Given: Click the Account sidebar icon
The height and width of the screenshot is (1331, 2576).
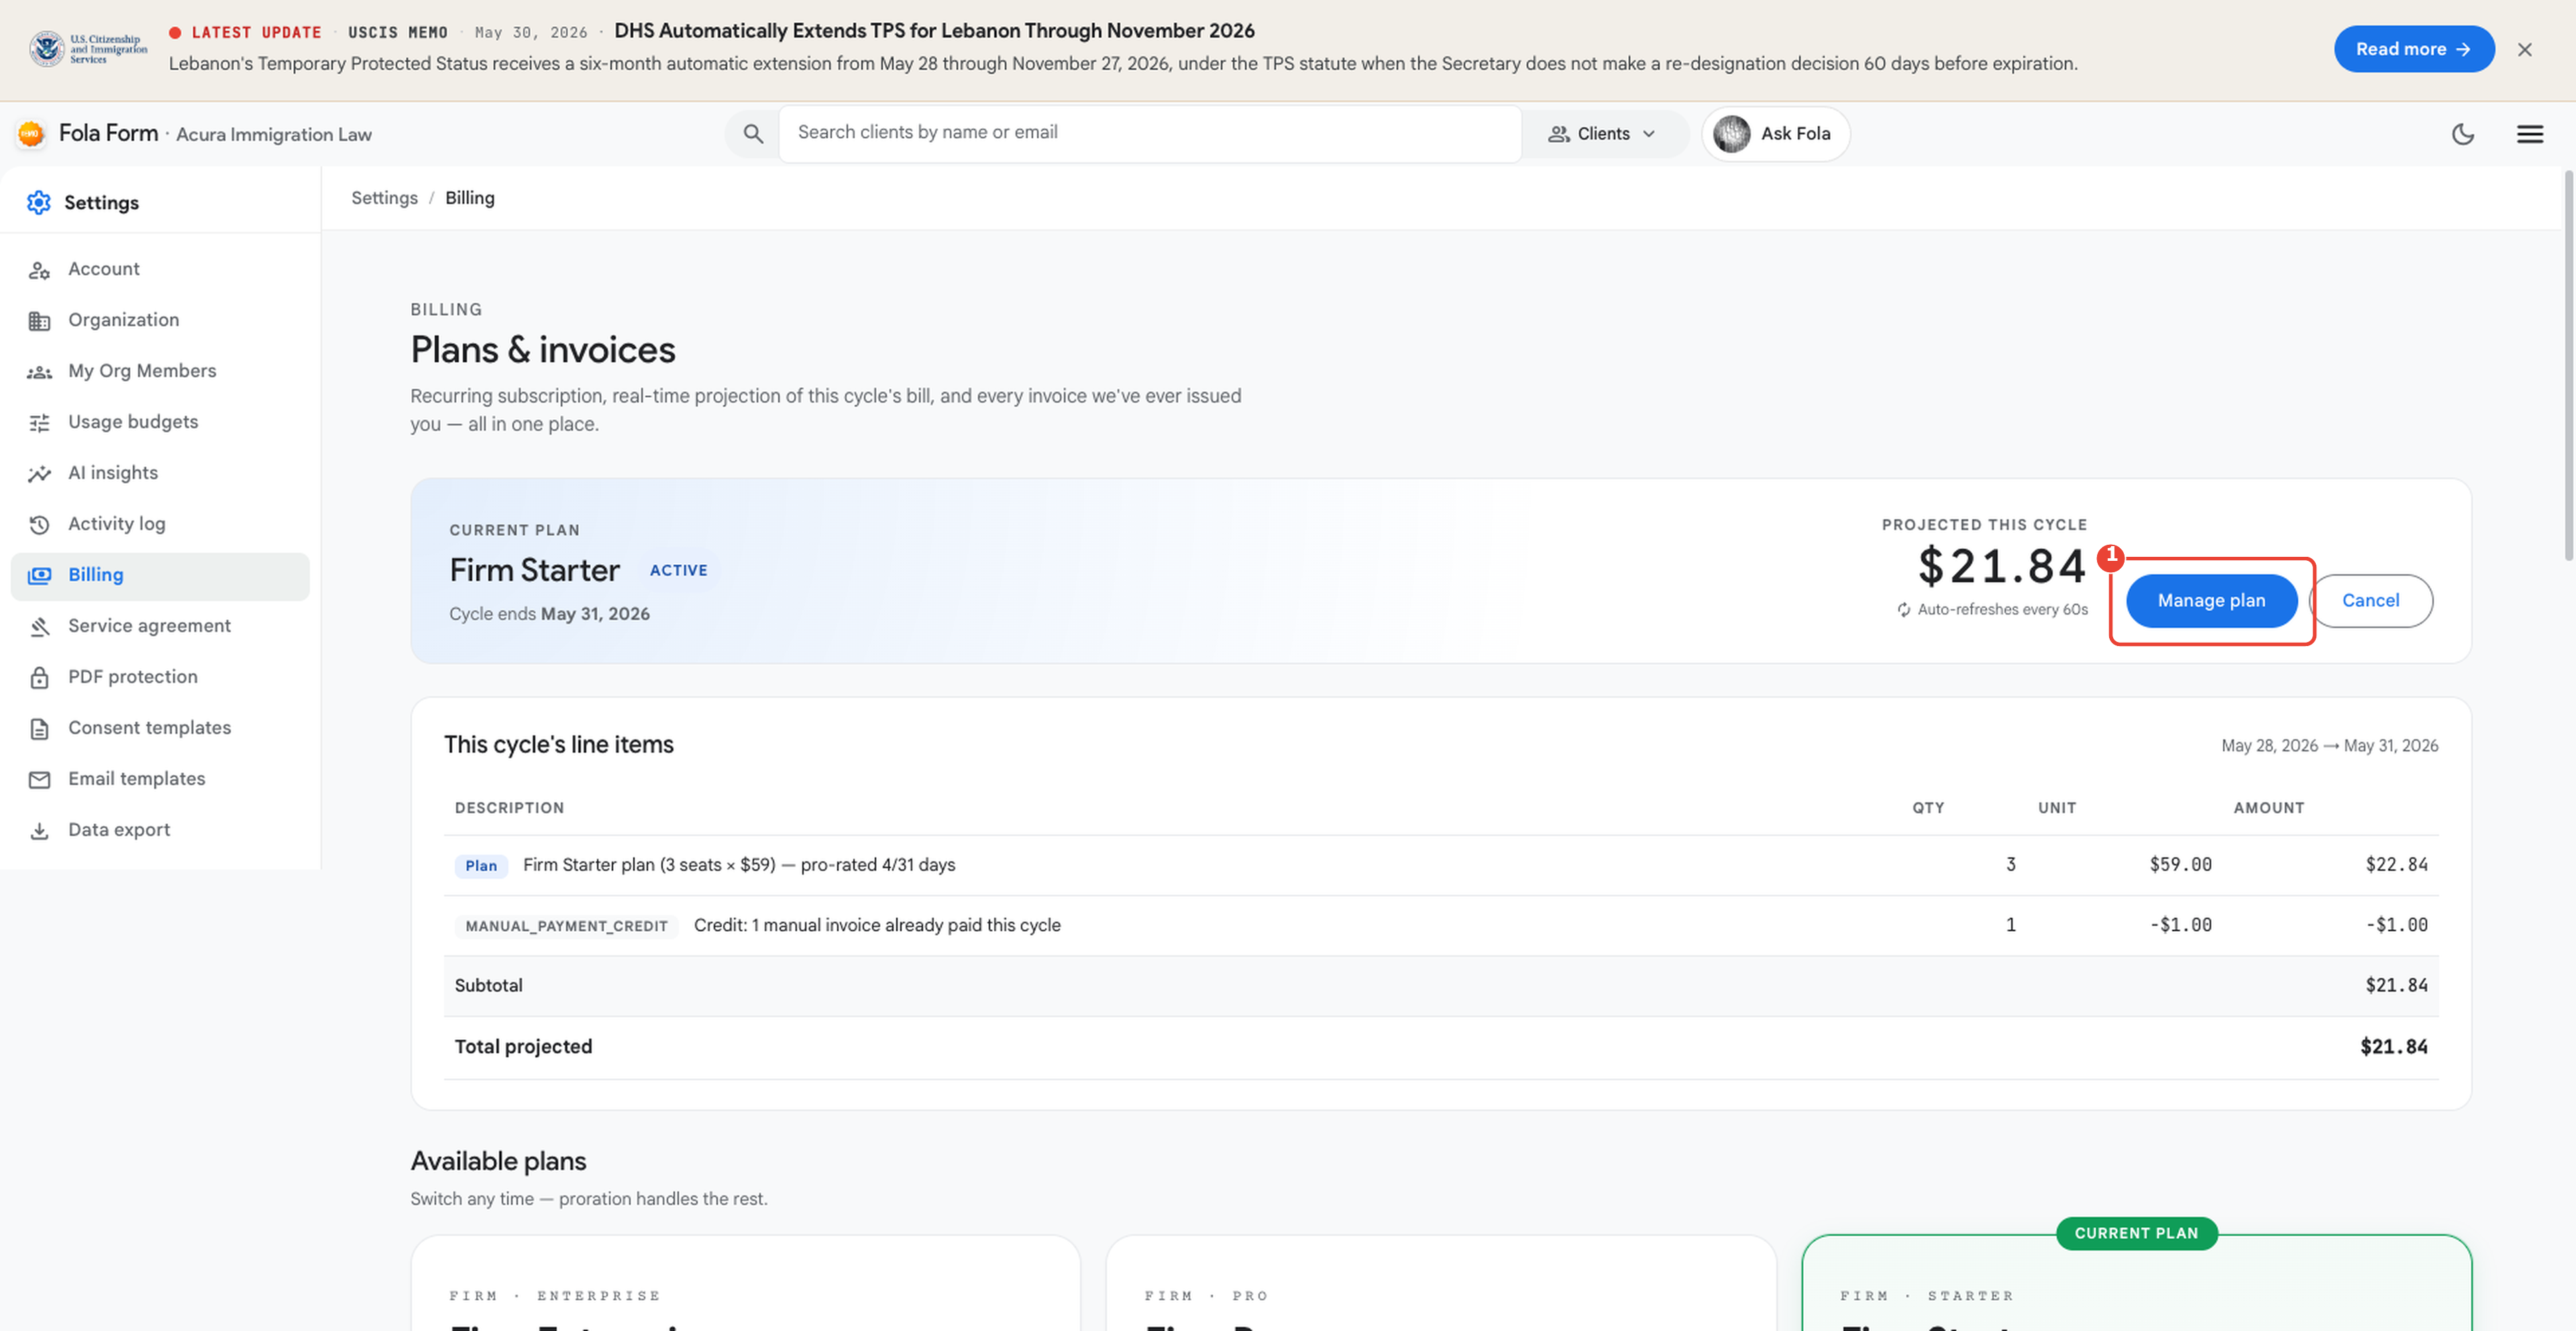Looking at the screenshot, I should coord(39,270).
